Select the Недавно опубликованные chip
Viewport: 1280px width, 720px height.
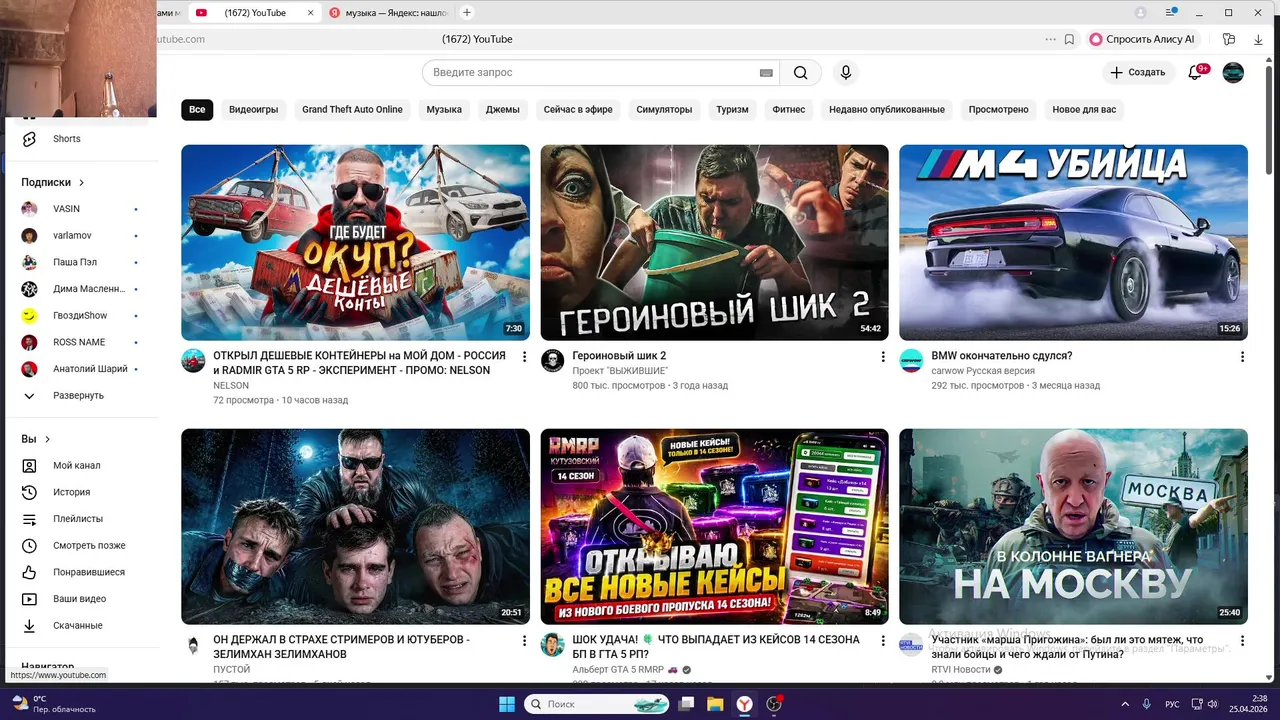pyautogui.click(x=887, y=110)
